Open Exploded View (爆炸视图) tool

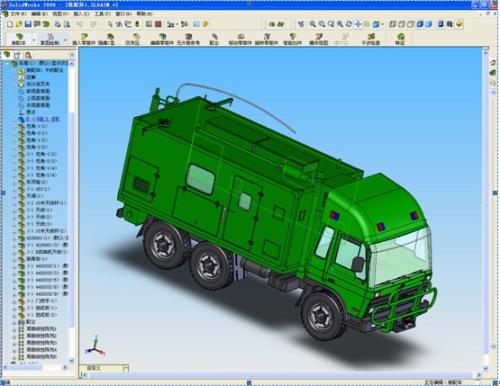(x=319, y=39)
